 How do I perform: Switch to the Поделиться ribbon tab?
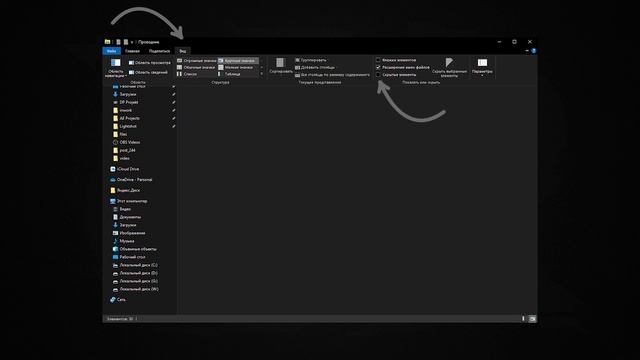[159, 51]
